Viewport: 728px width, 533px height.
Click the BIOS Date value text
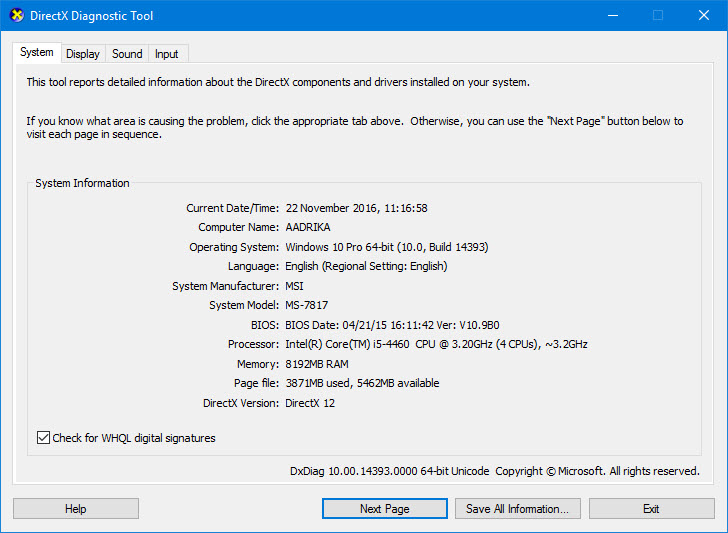[392, 325]
